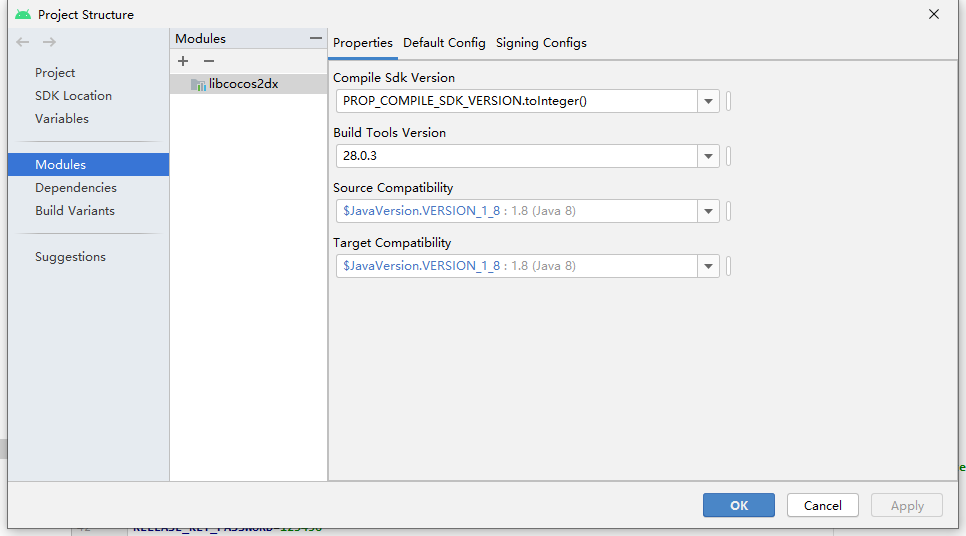This screenshot has height=536, width=966.
Task: Click the add module plus icon
Action: point(183,62)
